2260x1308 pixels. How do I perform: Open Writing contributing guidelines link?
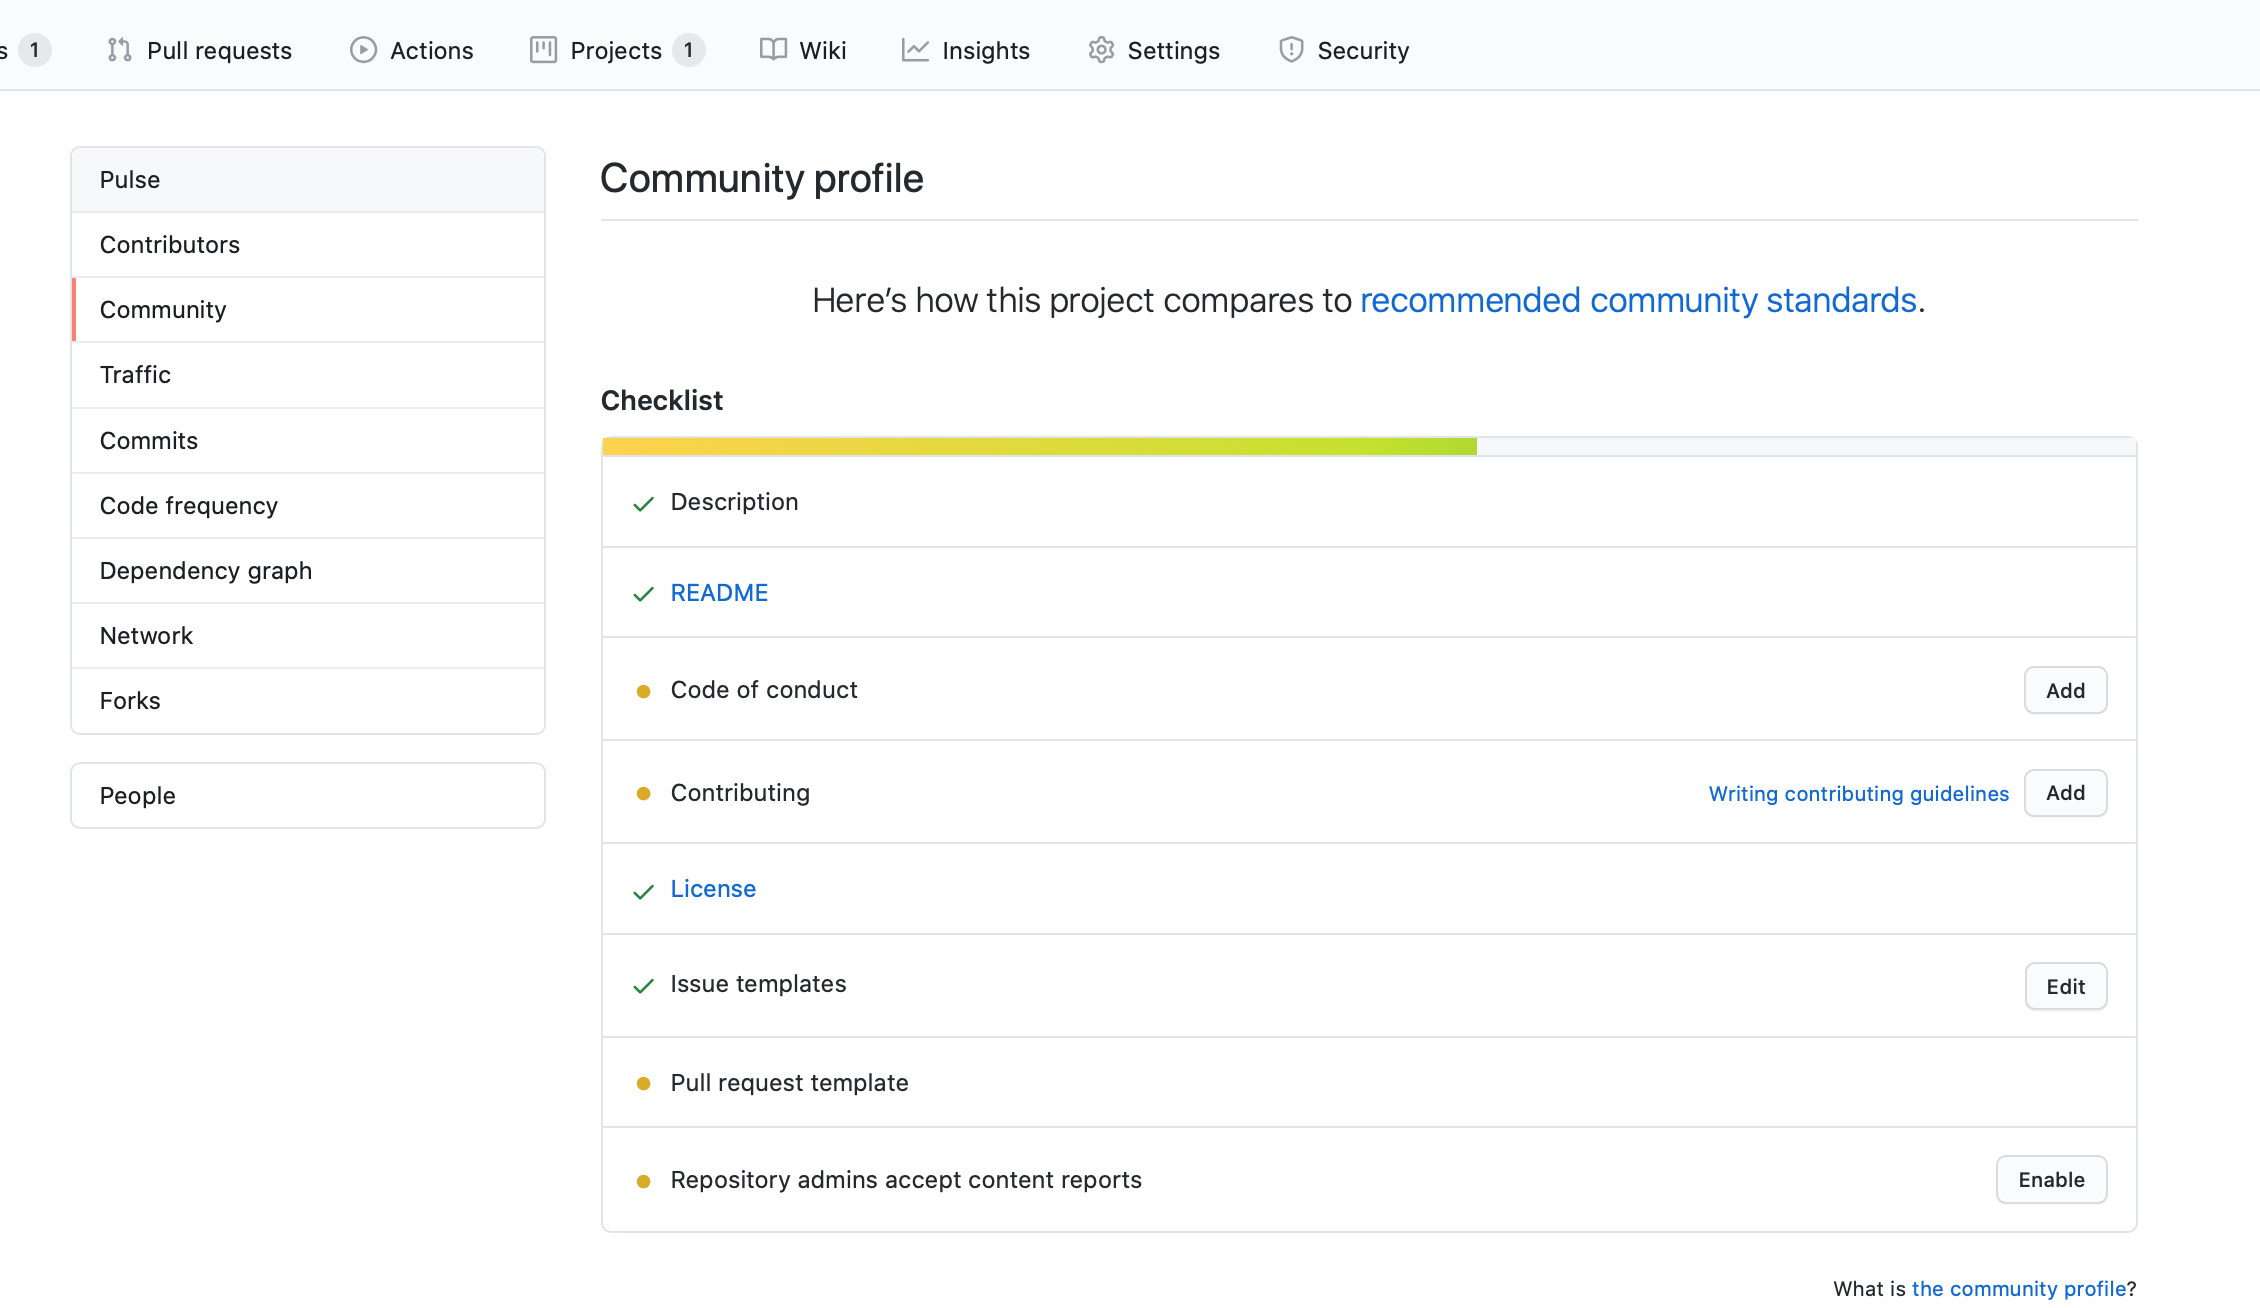tap(1858, 794)
